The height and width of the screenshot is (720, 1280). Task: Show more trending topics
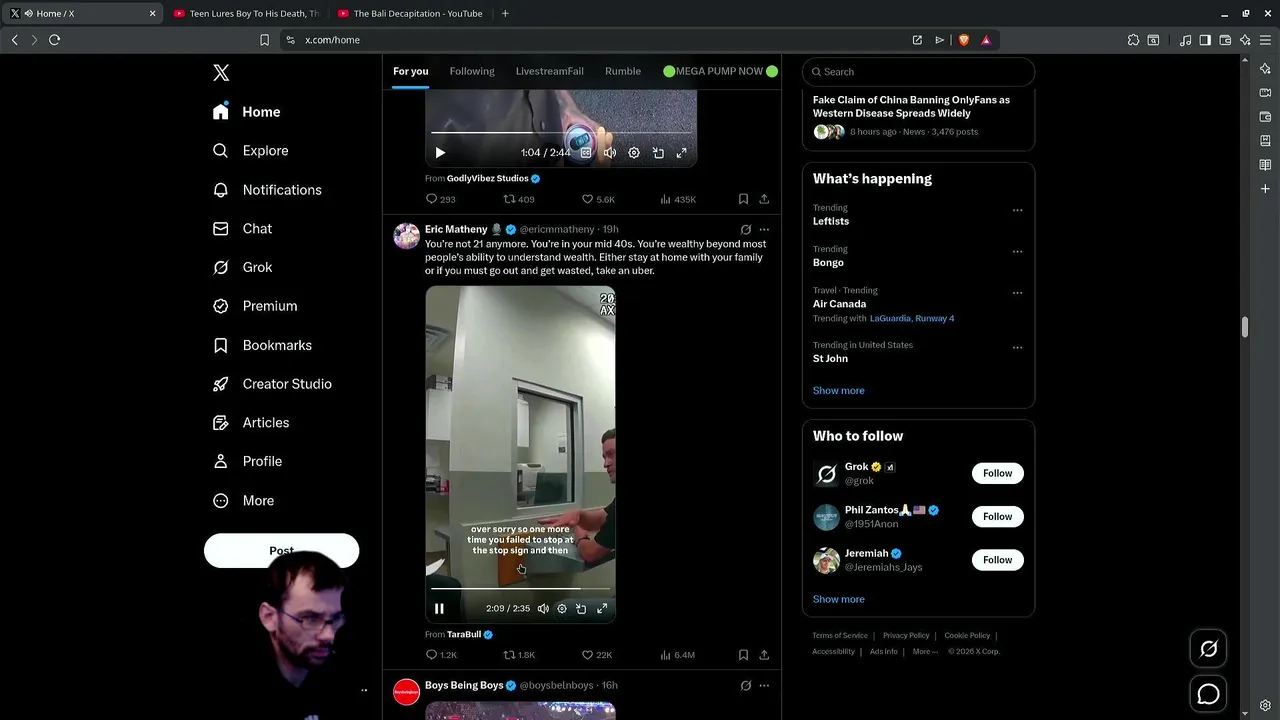point(838,391)
